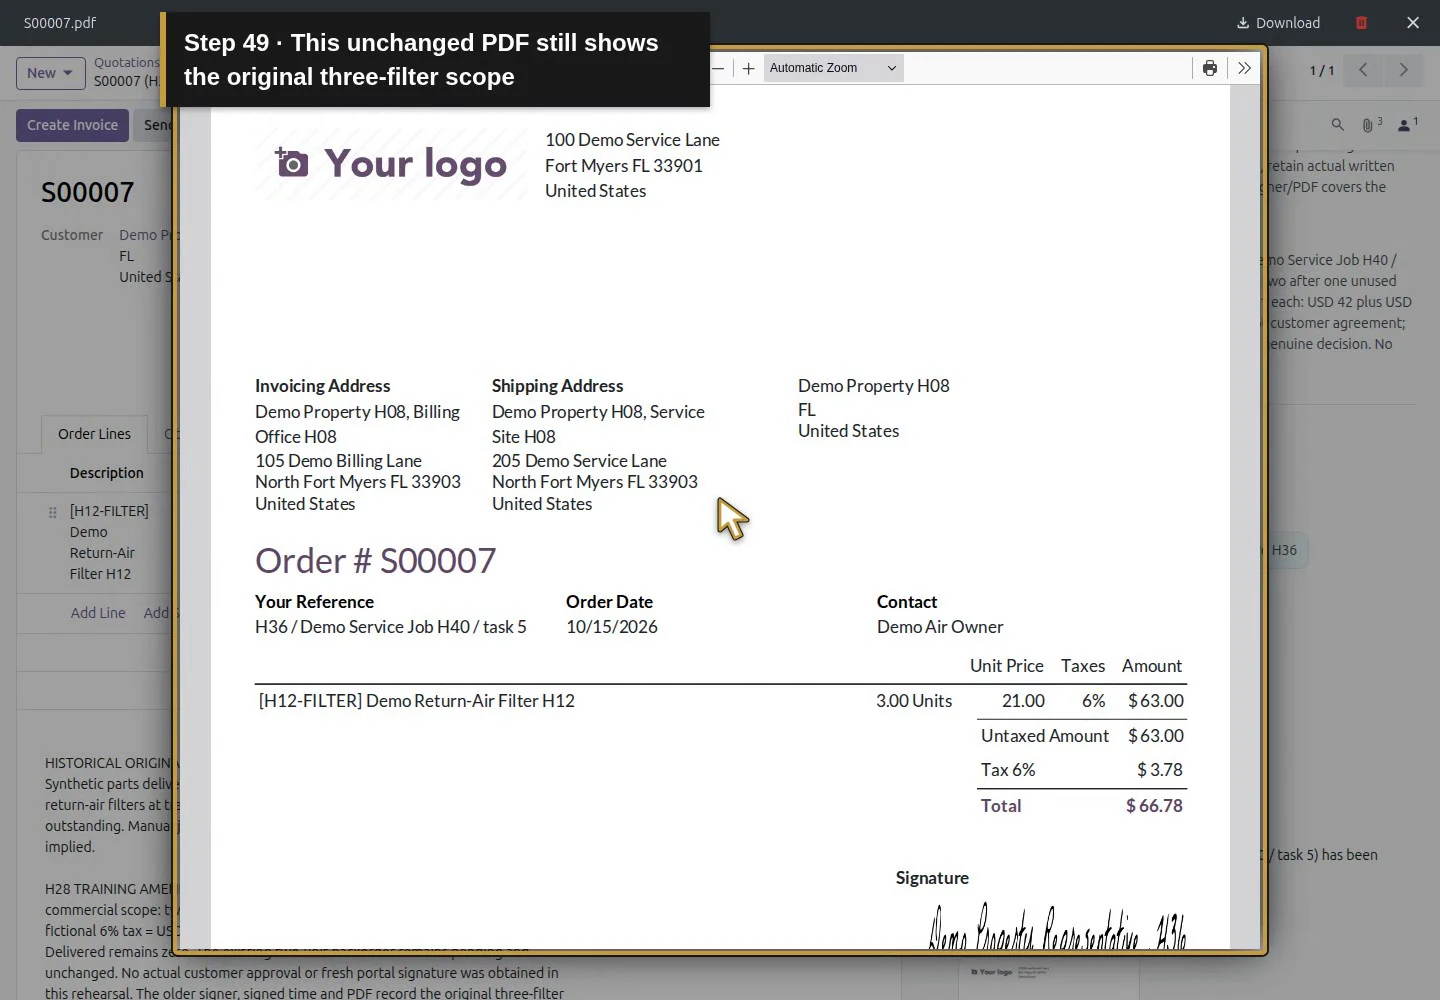Grab the order line drag handle
The image size is (1440, 1000).
point(52,512)
